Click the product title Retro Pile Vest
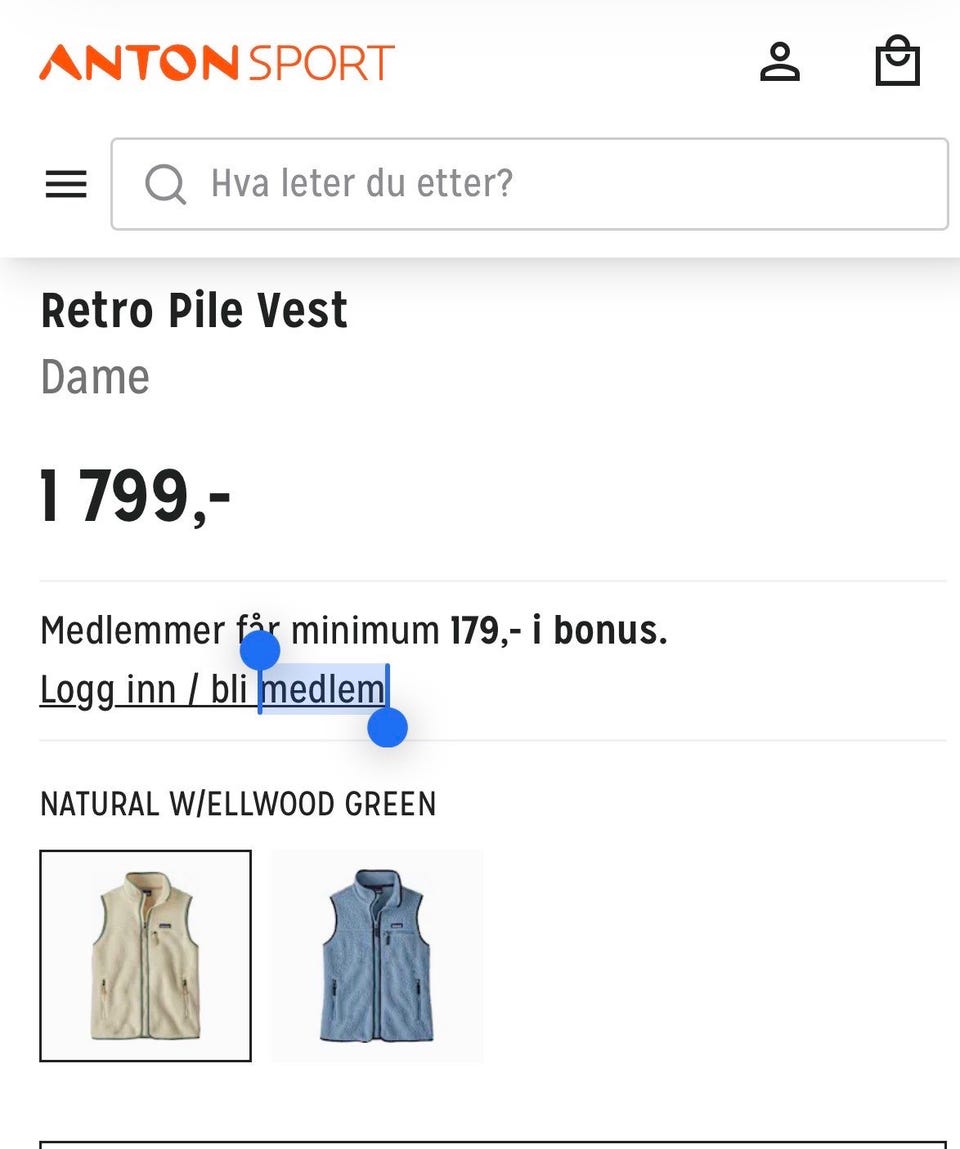 pyautogui.click(x=193, y=310)
